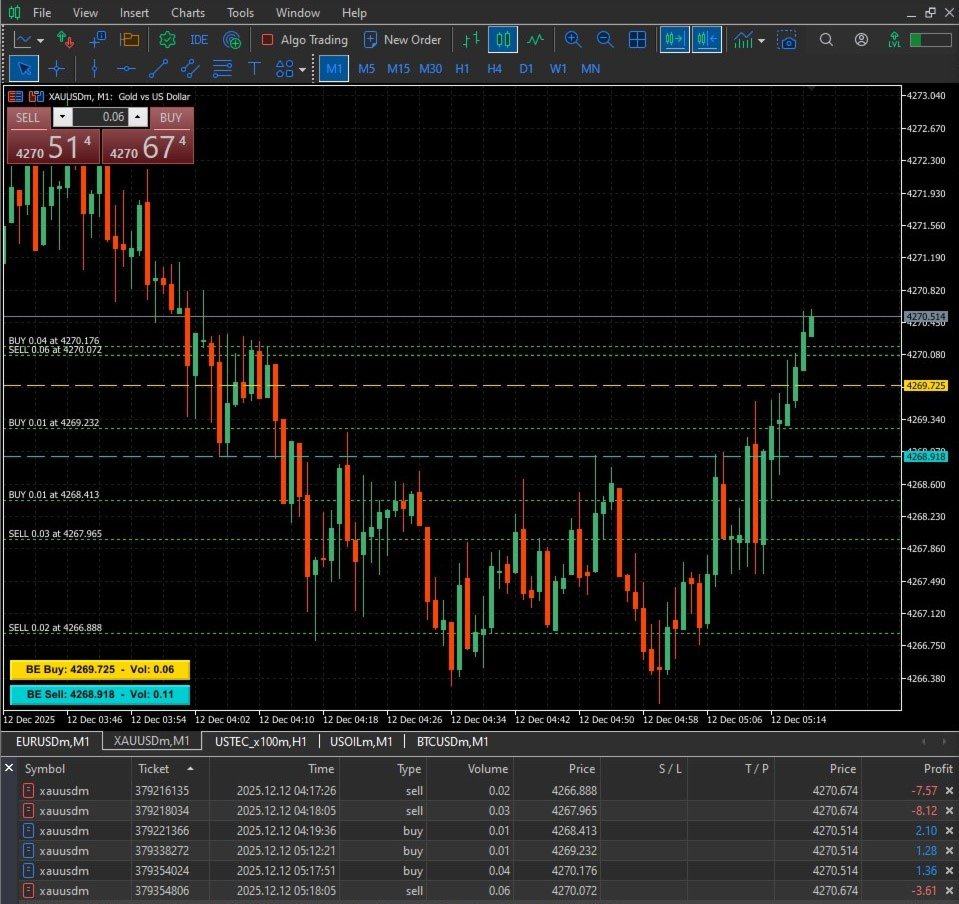Switch to the USTEC_x100m,H1 chart tab
This screenshot has height=904, width=959.
(261, 741)
